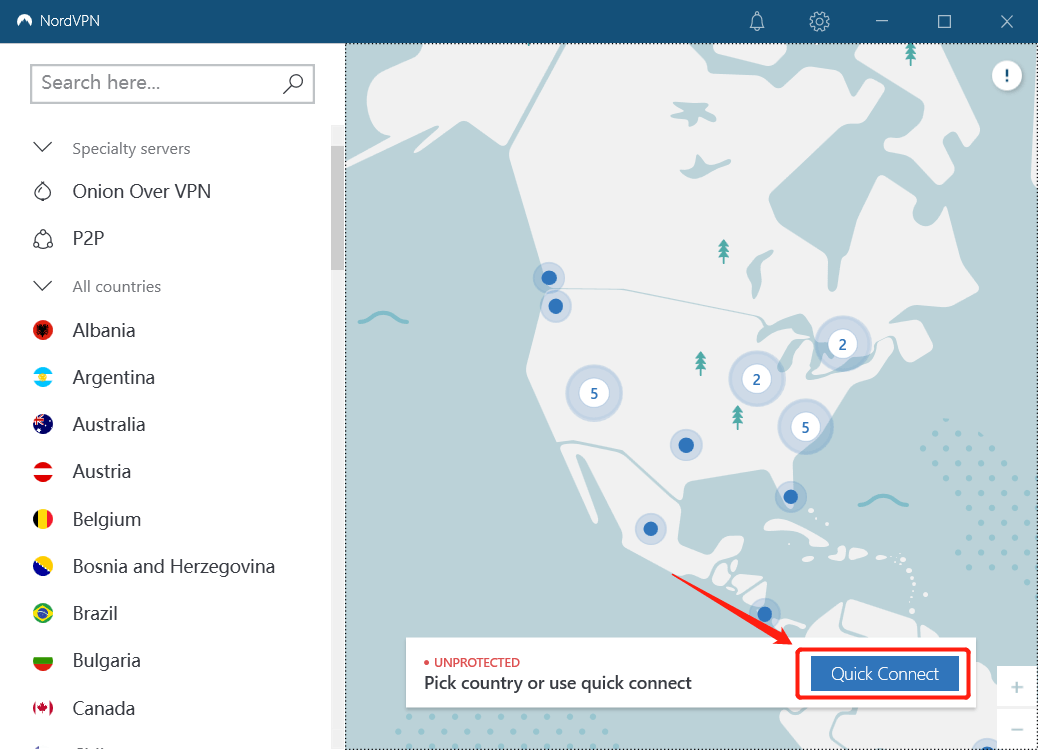The width and height of the screenshot is (1038, 750).
Task: Click the map cluster marker labeled 2 in the northeast
Action: click(x=842, y=345)
